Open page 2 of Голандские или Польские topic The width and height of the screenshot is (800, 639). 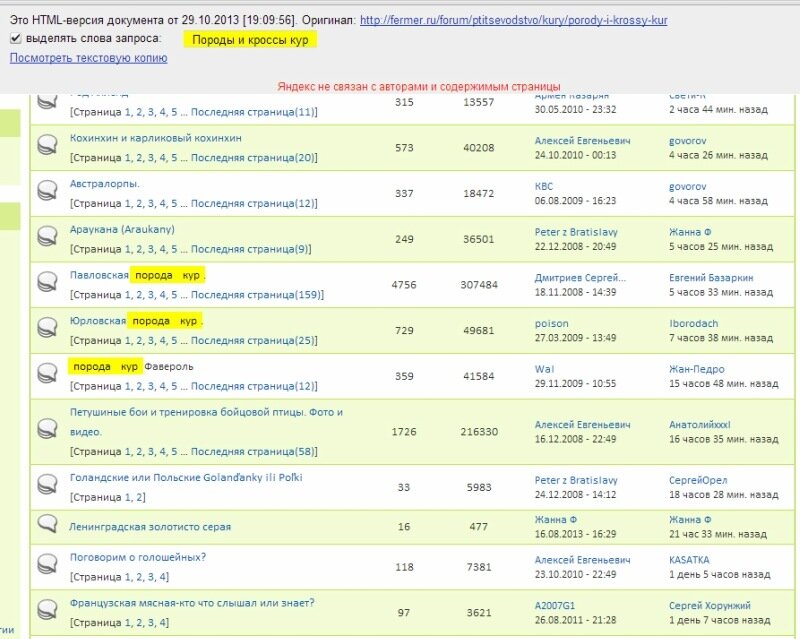[x=140, y=497]
